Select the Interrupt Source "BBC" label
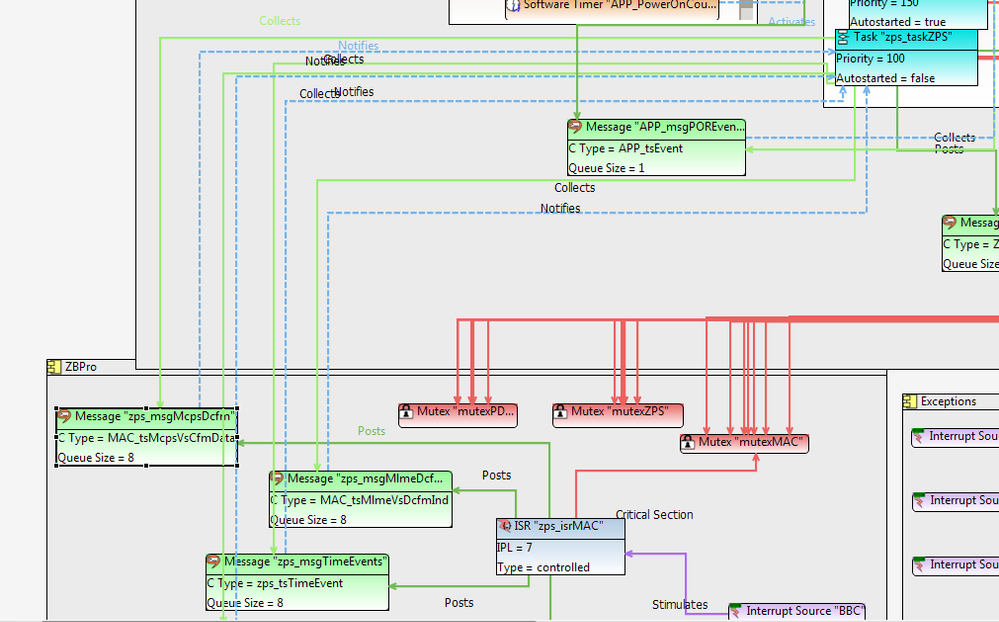The image size is (999, 622). pyautogui.click(x=804, y=611)
